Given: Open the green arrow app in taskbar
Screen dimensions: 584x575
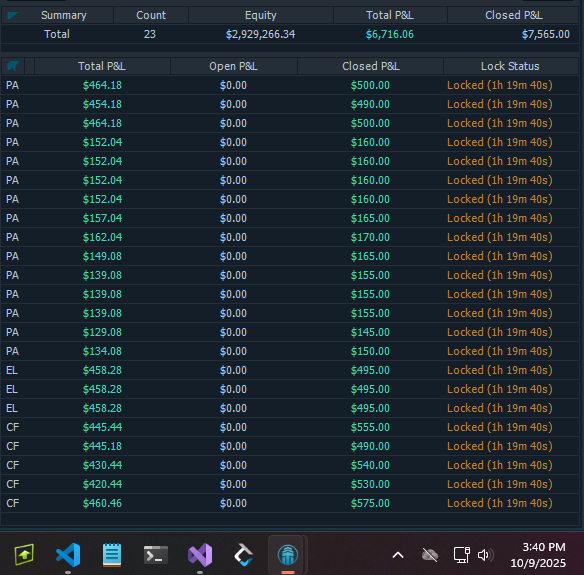Looking at the screenshot, I should 24,555.
